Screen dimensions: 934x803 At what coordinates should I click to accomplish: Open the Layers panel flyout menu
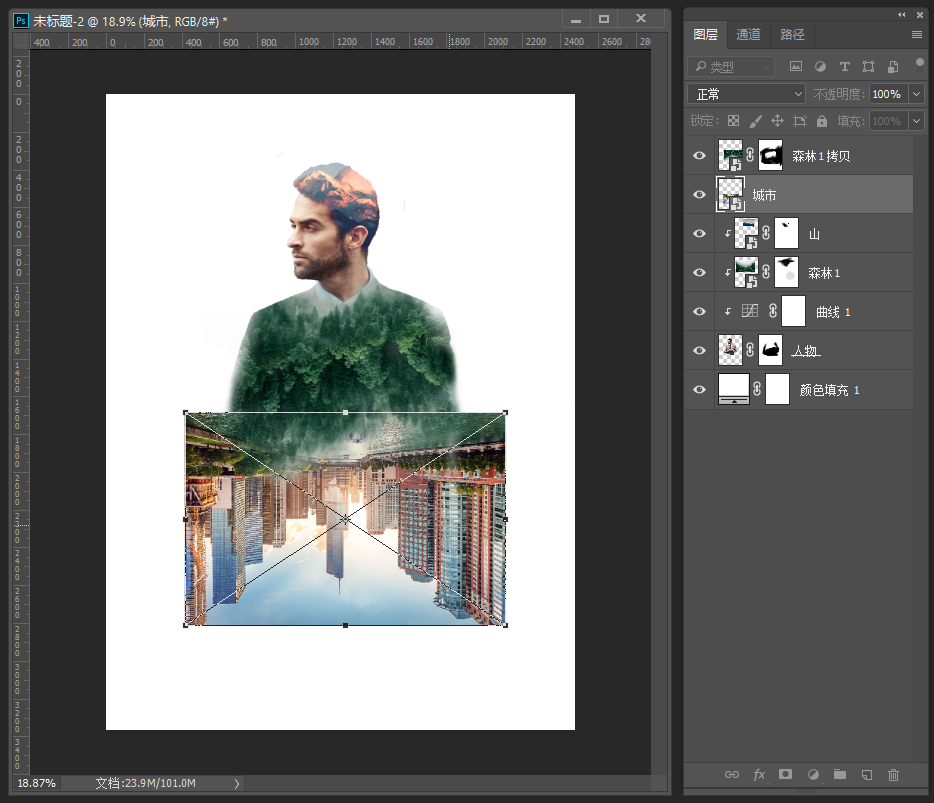pyautogui.click(x=917, y=35)
